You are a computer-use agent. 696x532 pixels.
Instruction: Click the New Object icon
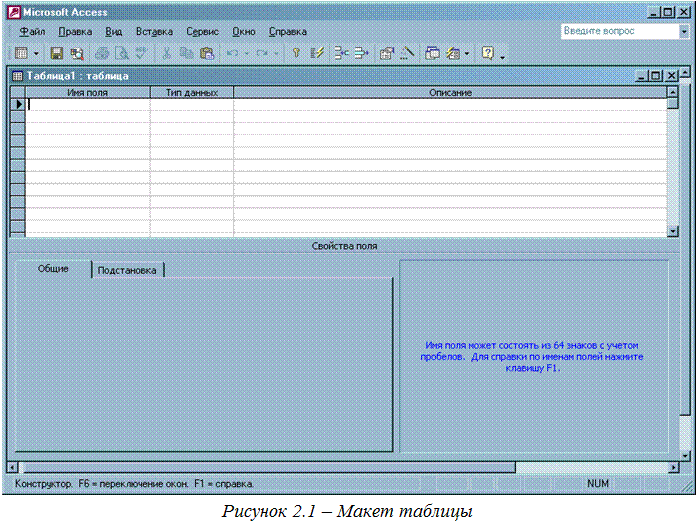pos(453,54)
